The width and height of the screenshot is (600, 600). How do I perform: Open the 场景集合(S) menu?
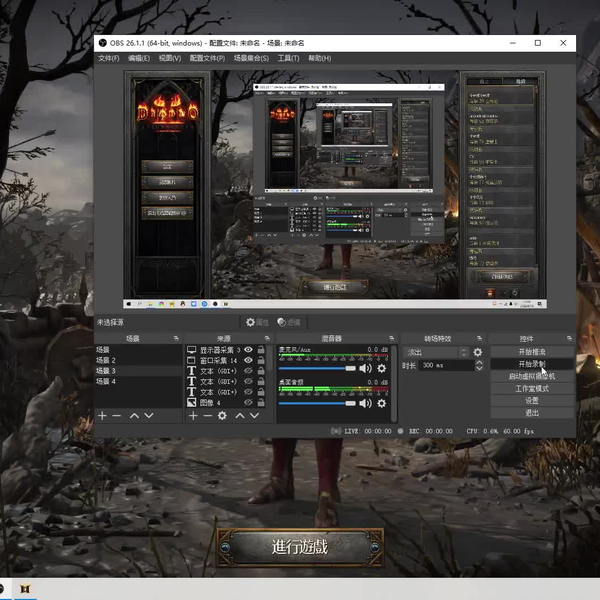coord(251,58)
